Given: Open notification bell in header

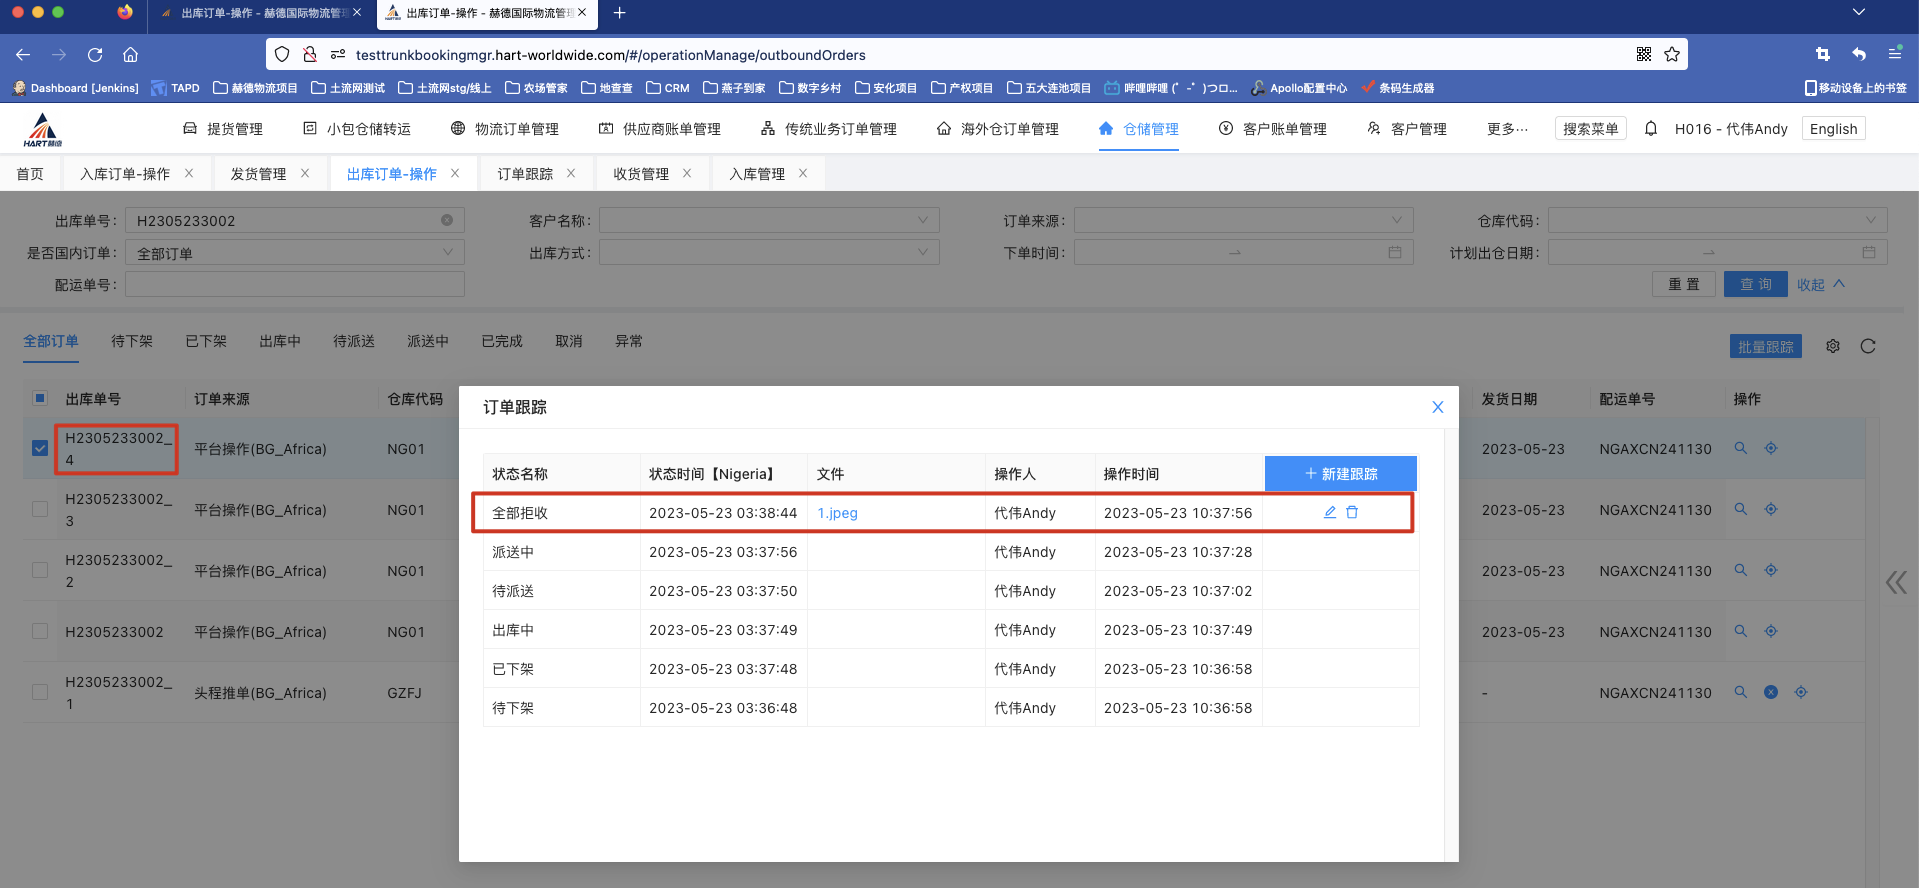Looking at the screenshot, I should [1651, 128].
